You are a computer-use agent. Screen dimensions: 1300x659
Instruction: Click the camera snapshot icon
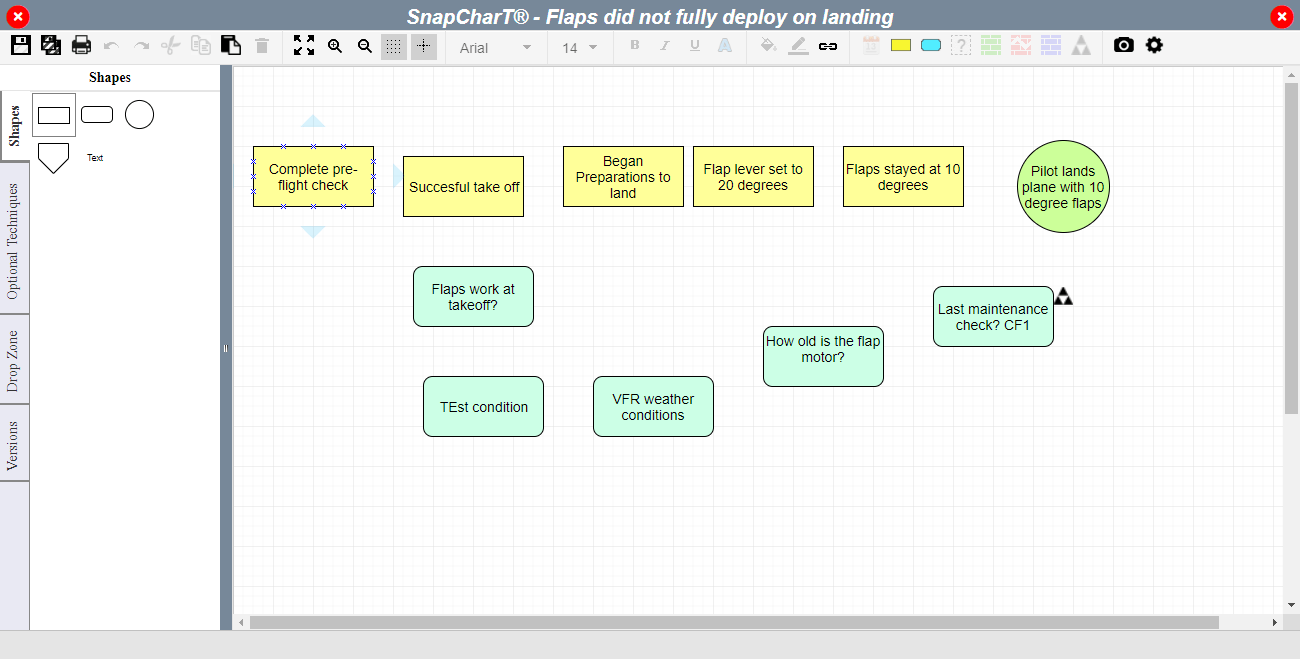(x=1124, y=45)
